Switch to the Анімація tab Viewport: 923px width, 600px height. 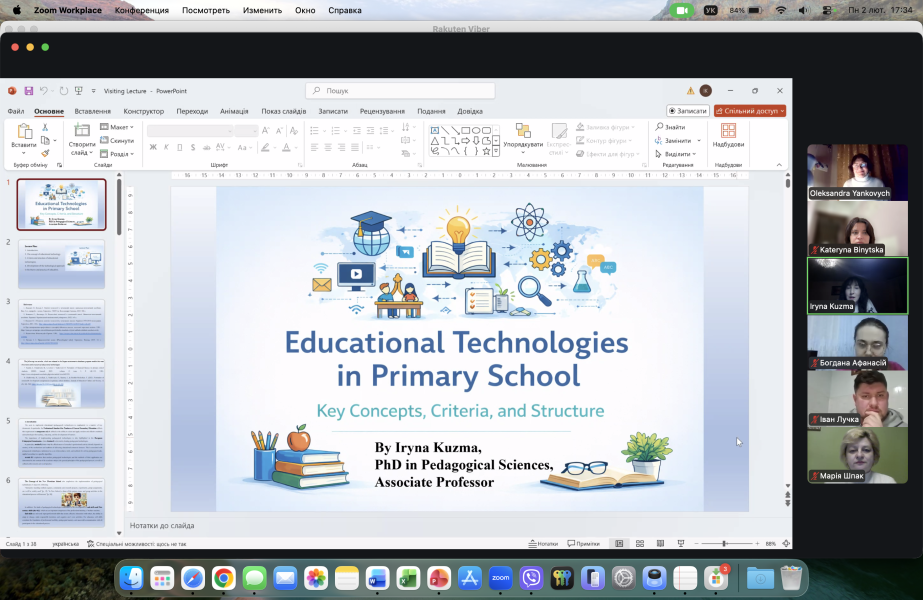(x=234, y=111)
